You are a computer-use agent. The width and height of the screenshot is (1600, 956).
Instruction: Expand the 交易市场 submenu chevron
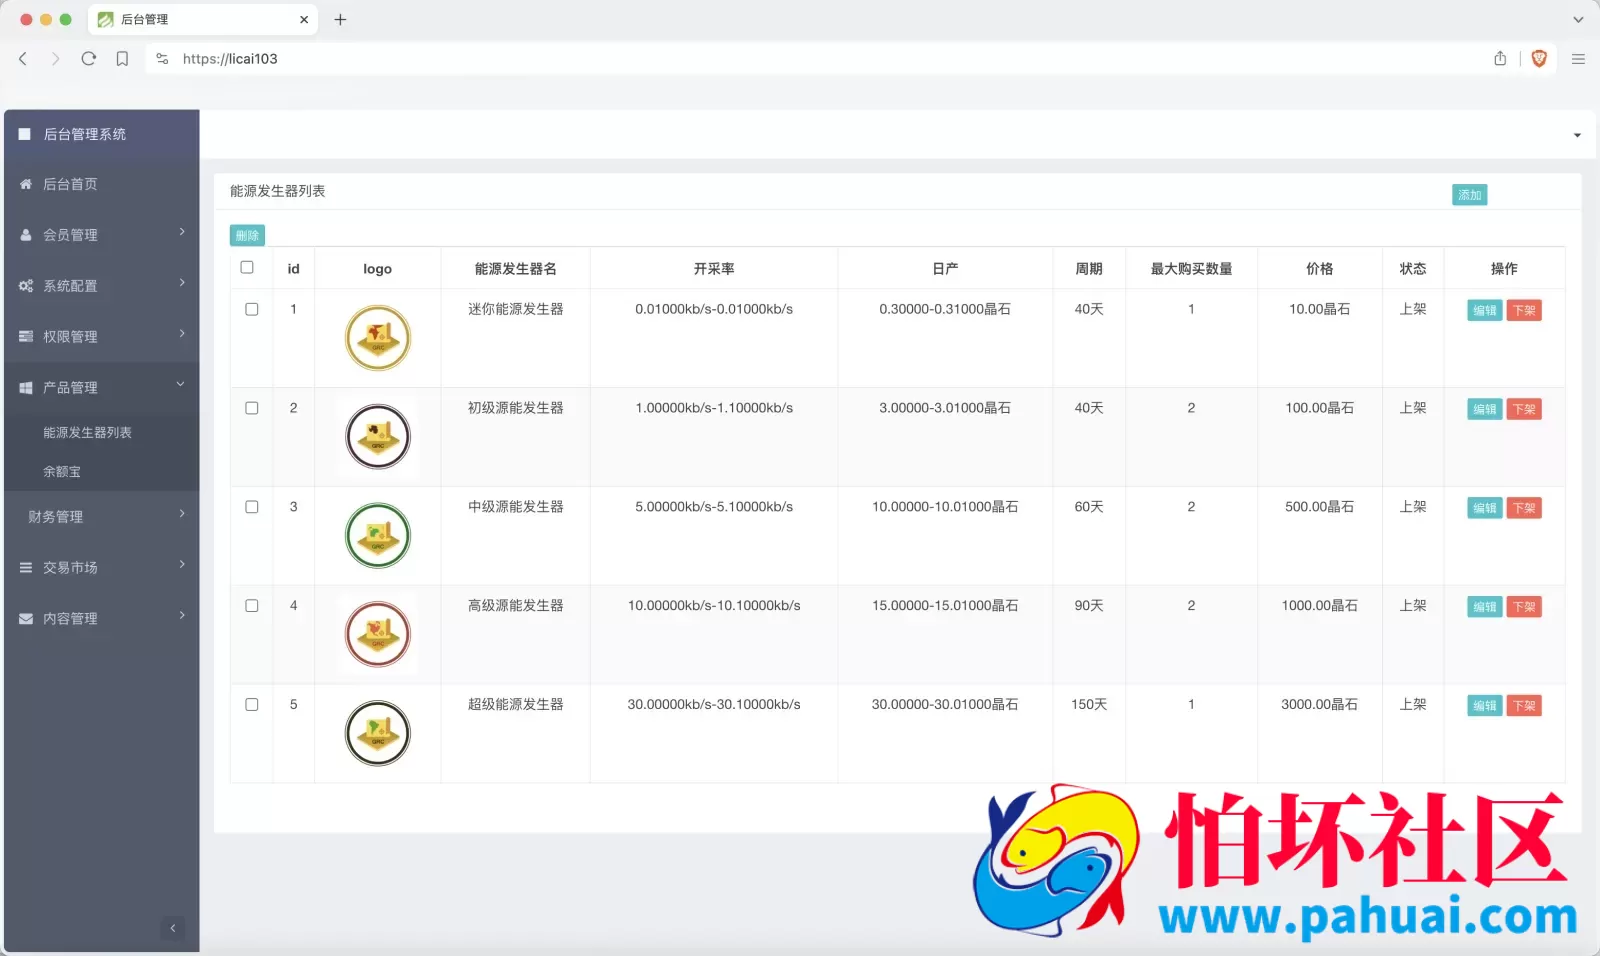tap(182, 565)
